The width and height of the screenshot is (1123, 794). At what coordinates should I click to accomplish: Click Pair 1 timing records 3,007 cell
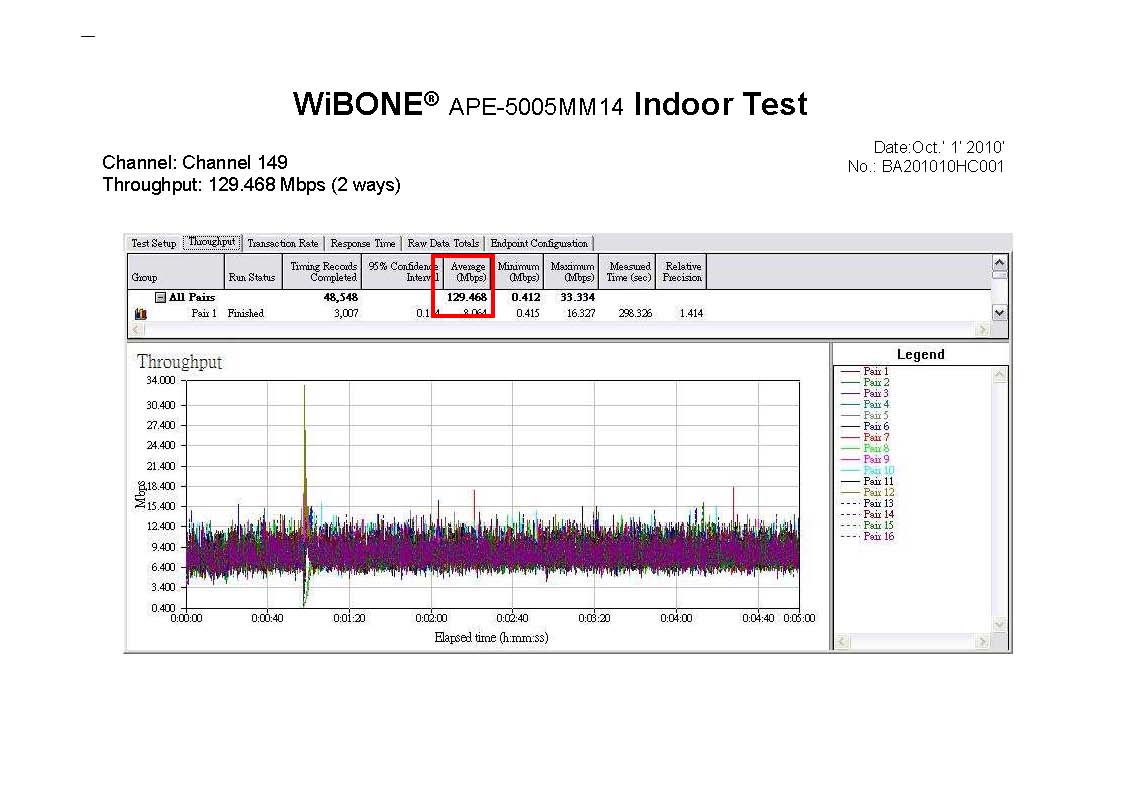tap(346, 314)
